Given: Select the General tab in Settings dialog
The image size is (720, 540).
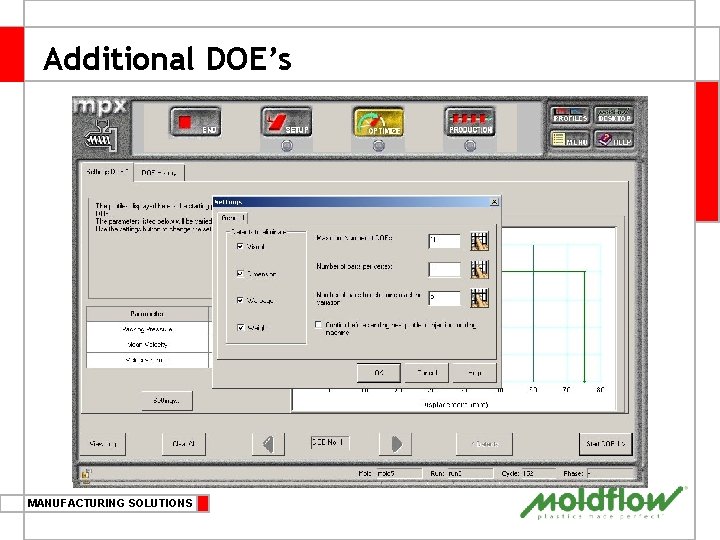Looking at the screenshot, I should coord(233,218).
